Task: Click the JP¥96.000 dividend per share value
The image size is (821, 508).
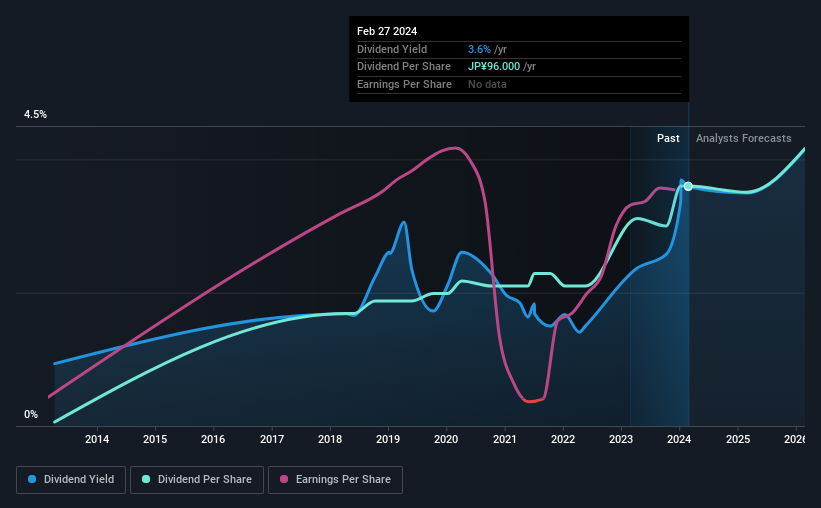Action: (494, 67)
